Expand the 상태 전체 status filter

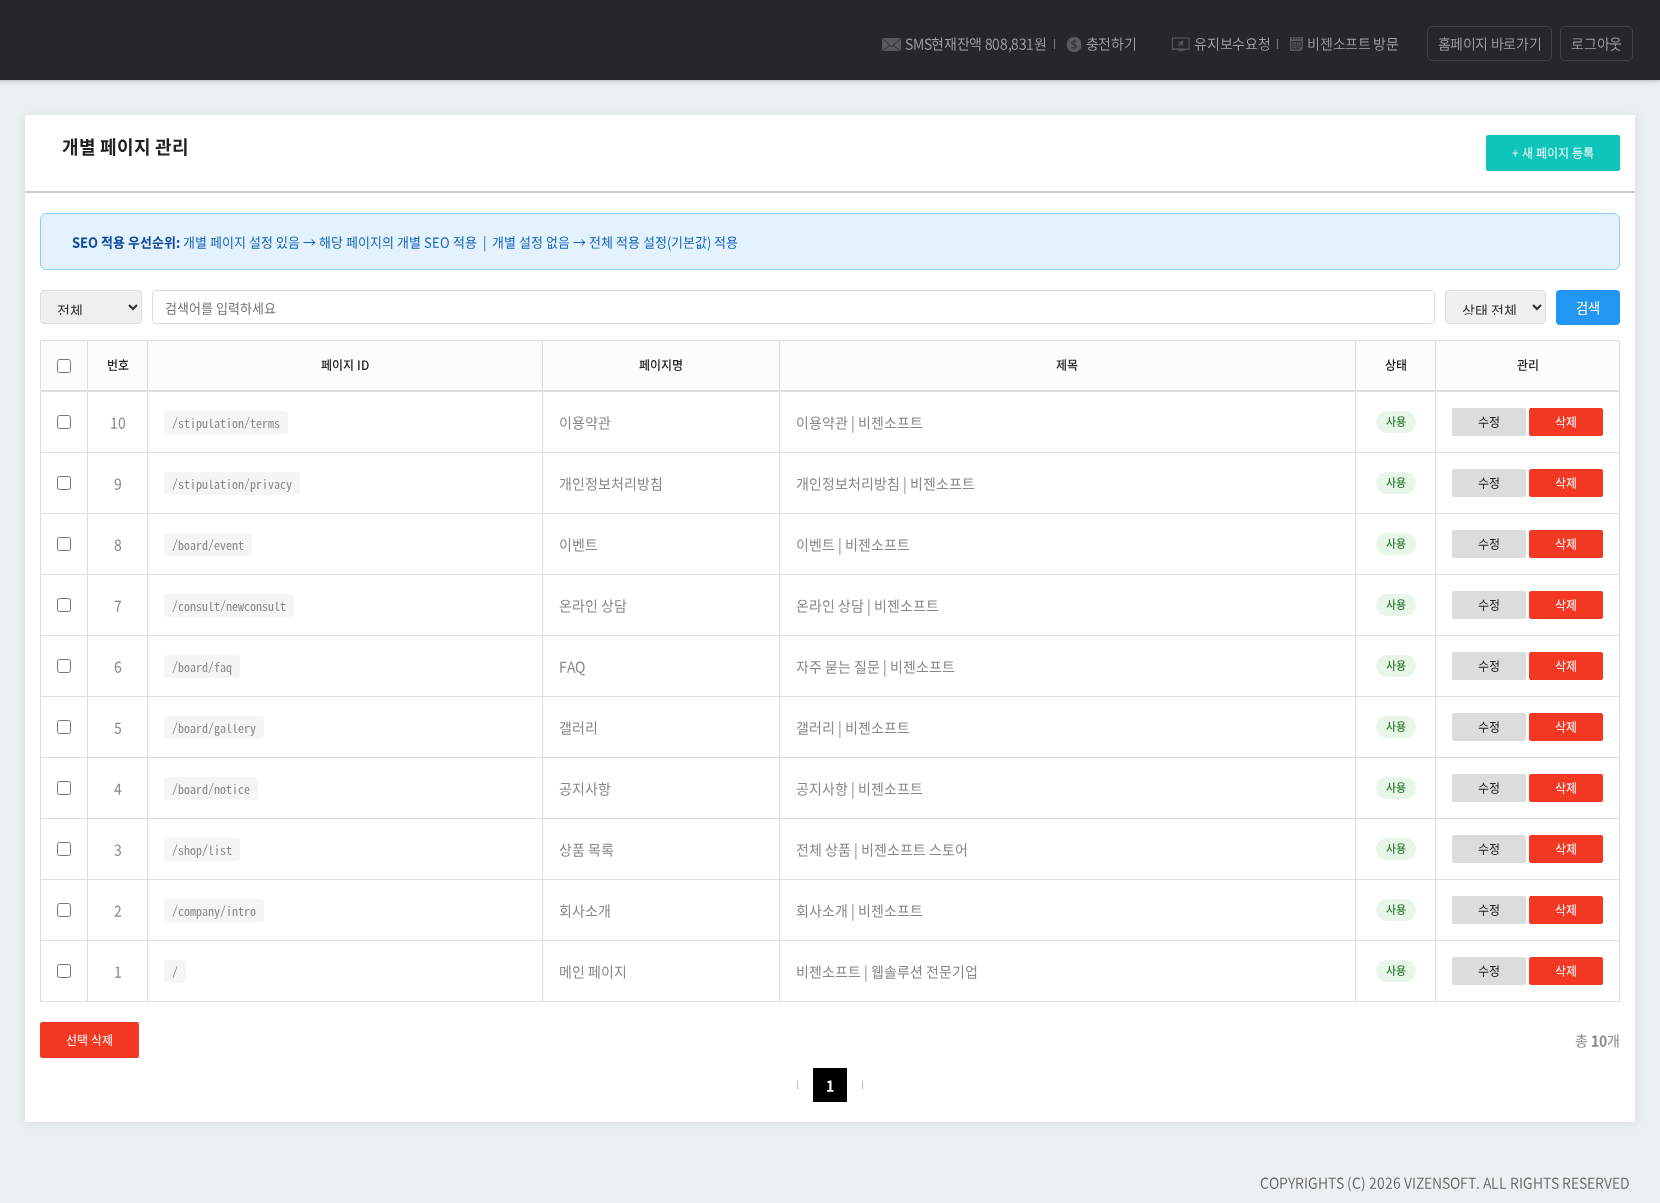[1495, 308]
